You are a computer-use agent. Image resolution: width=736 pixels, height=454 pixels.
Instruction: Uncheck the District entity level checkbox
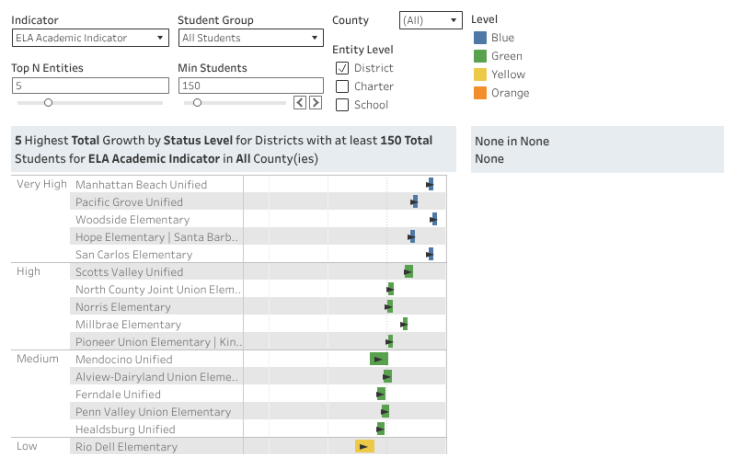[x=342, y=68]
